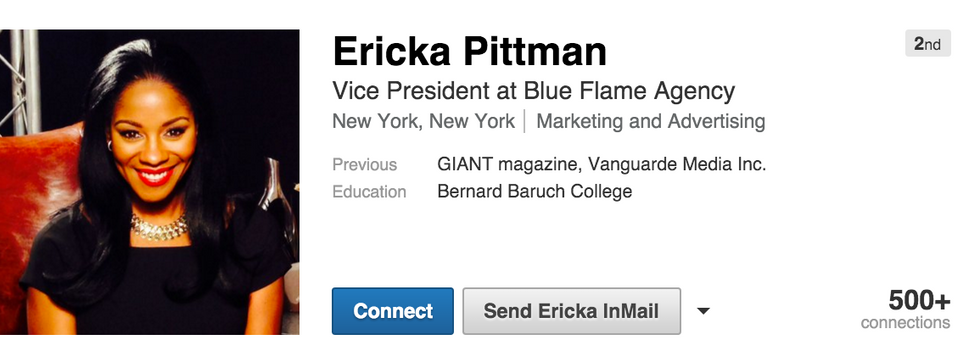Image resolution: width=980 pixels, height=361 pixels.
Task: Click the 2nd degree connection badge
Action: point(928,43)
